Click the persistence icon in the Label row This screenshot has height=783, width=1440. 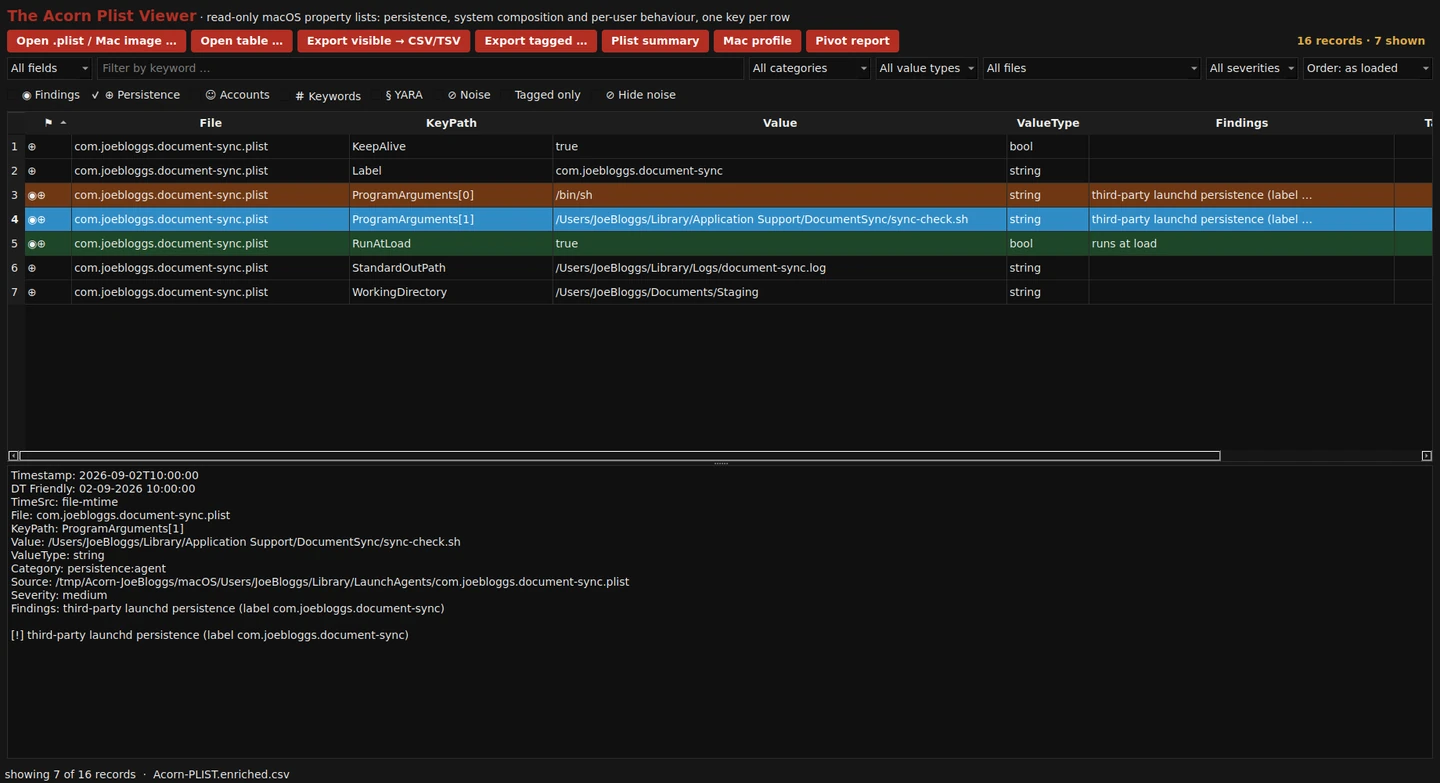(32, 171)
